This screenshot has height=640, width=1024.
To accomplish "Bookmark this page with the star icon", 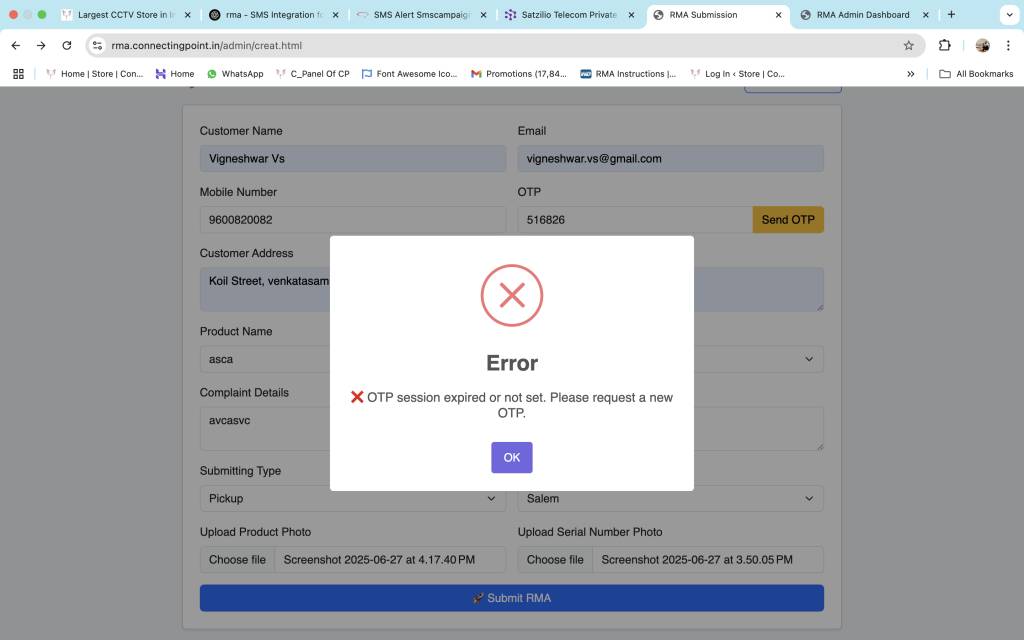I will [908, 45].
